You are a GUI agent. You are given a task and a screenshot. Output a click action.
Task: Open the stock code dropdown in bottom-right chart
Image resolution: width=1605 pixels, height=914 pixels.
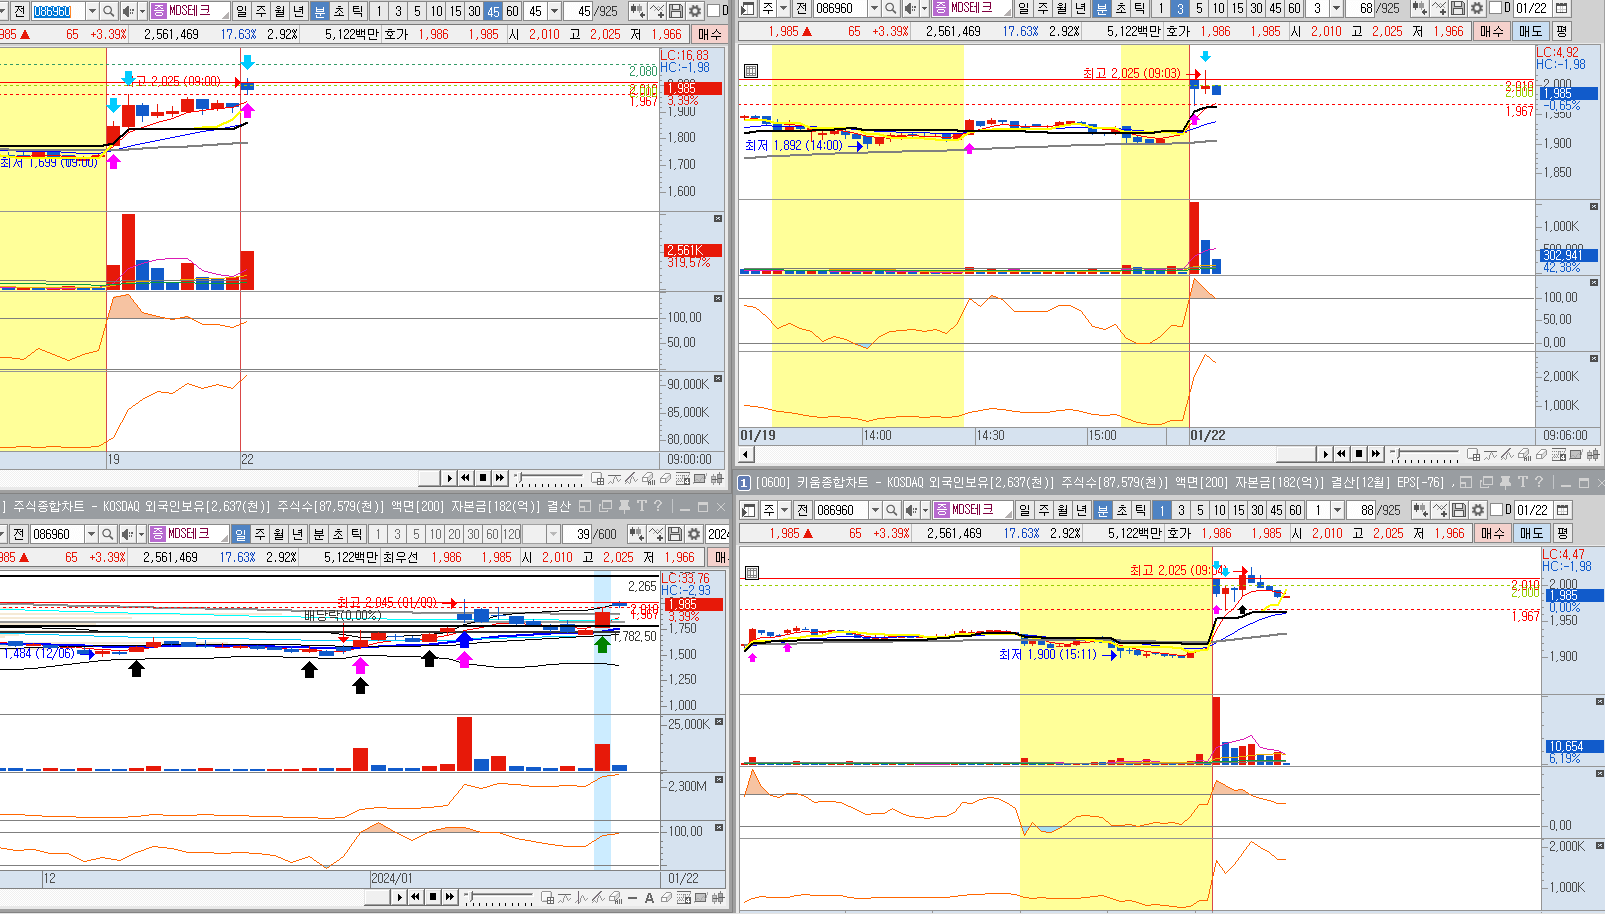[x=874, y=510]
